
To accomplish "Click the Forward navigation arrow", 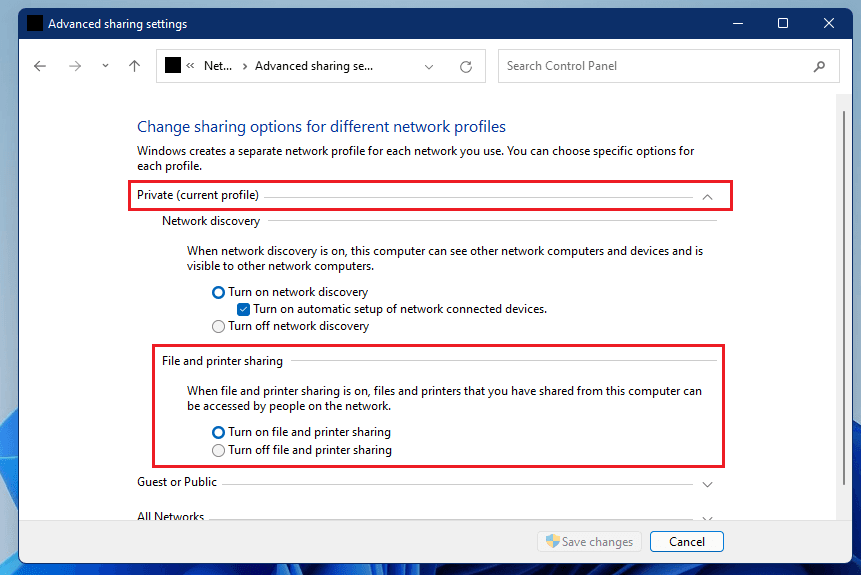I will point(74,66).
